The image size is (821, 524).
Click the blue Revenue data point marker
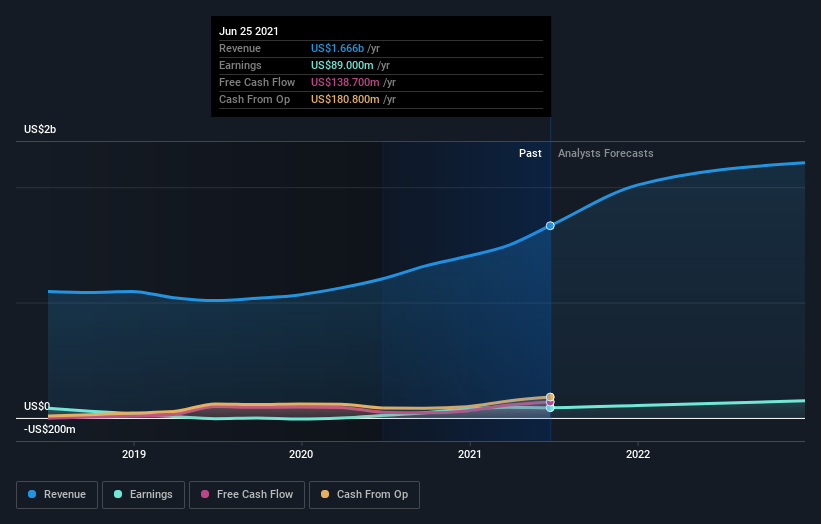point(550,226)
